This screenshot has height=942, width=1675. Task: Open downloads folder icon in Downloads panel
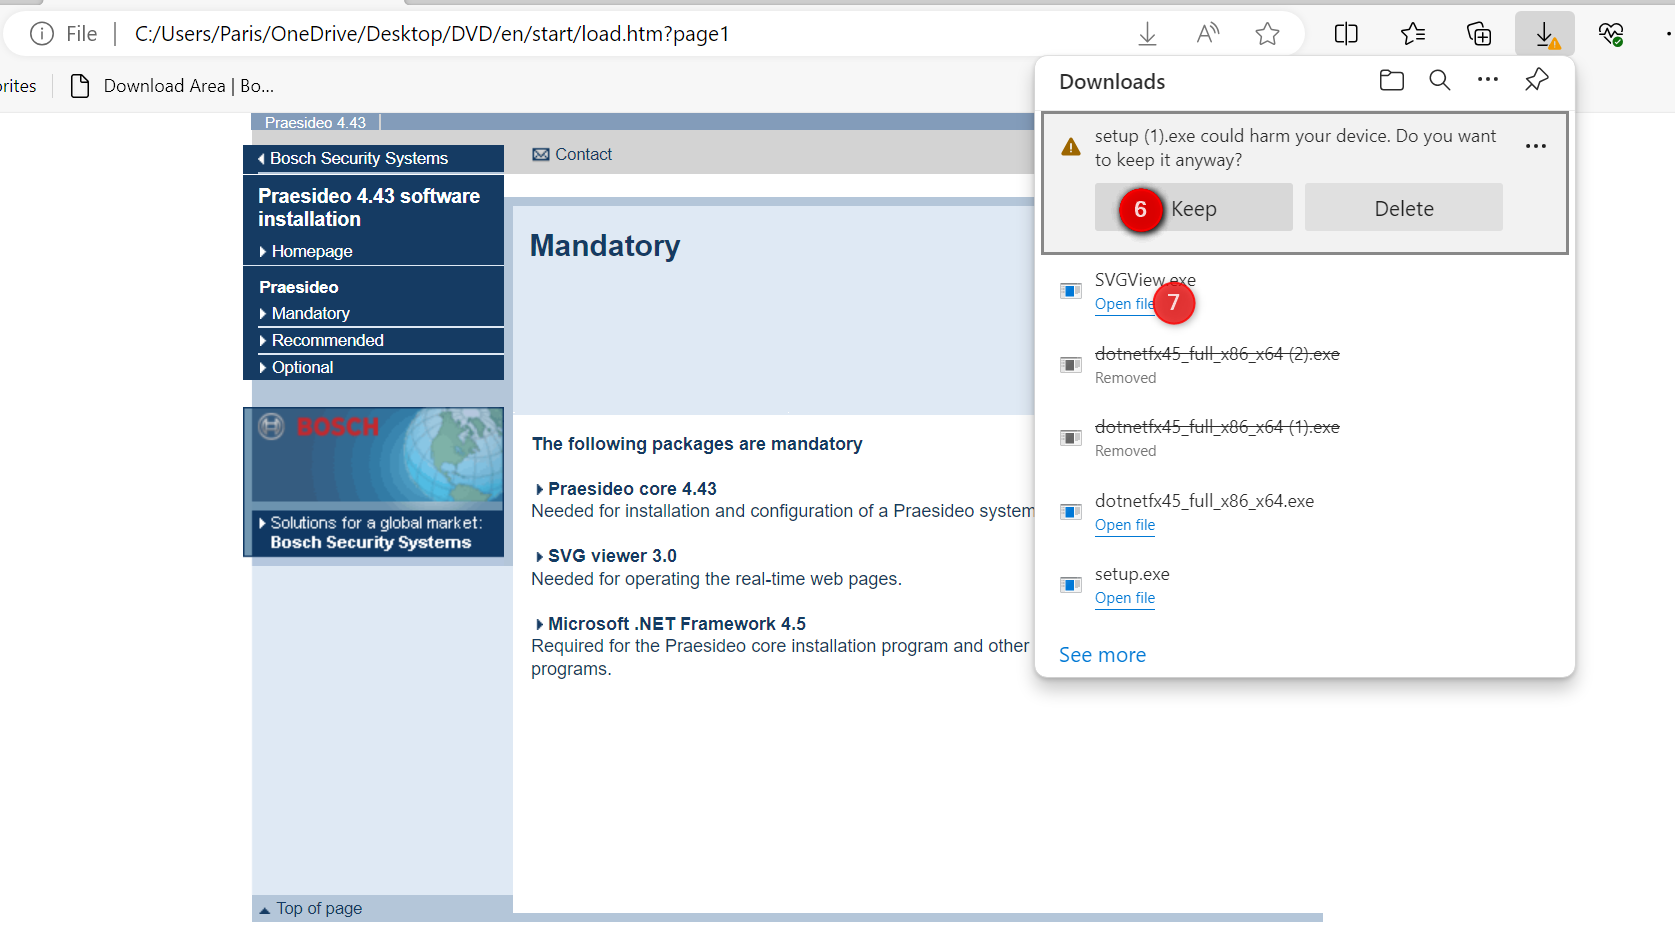pos(1391,81)
